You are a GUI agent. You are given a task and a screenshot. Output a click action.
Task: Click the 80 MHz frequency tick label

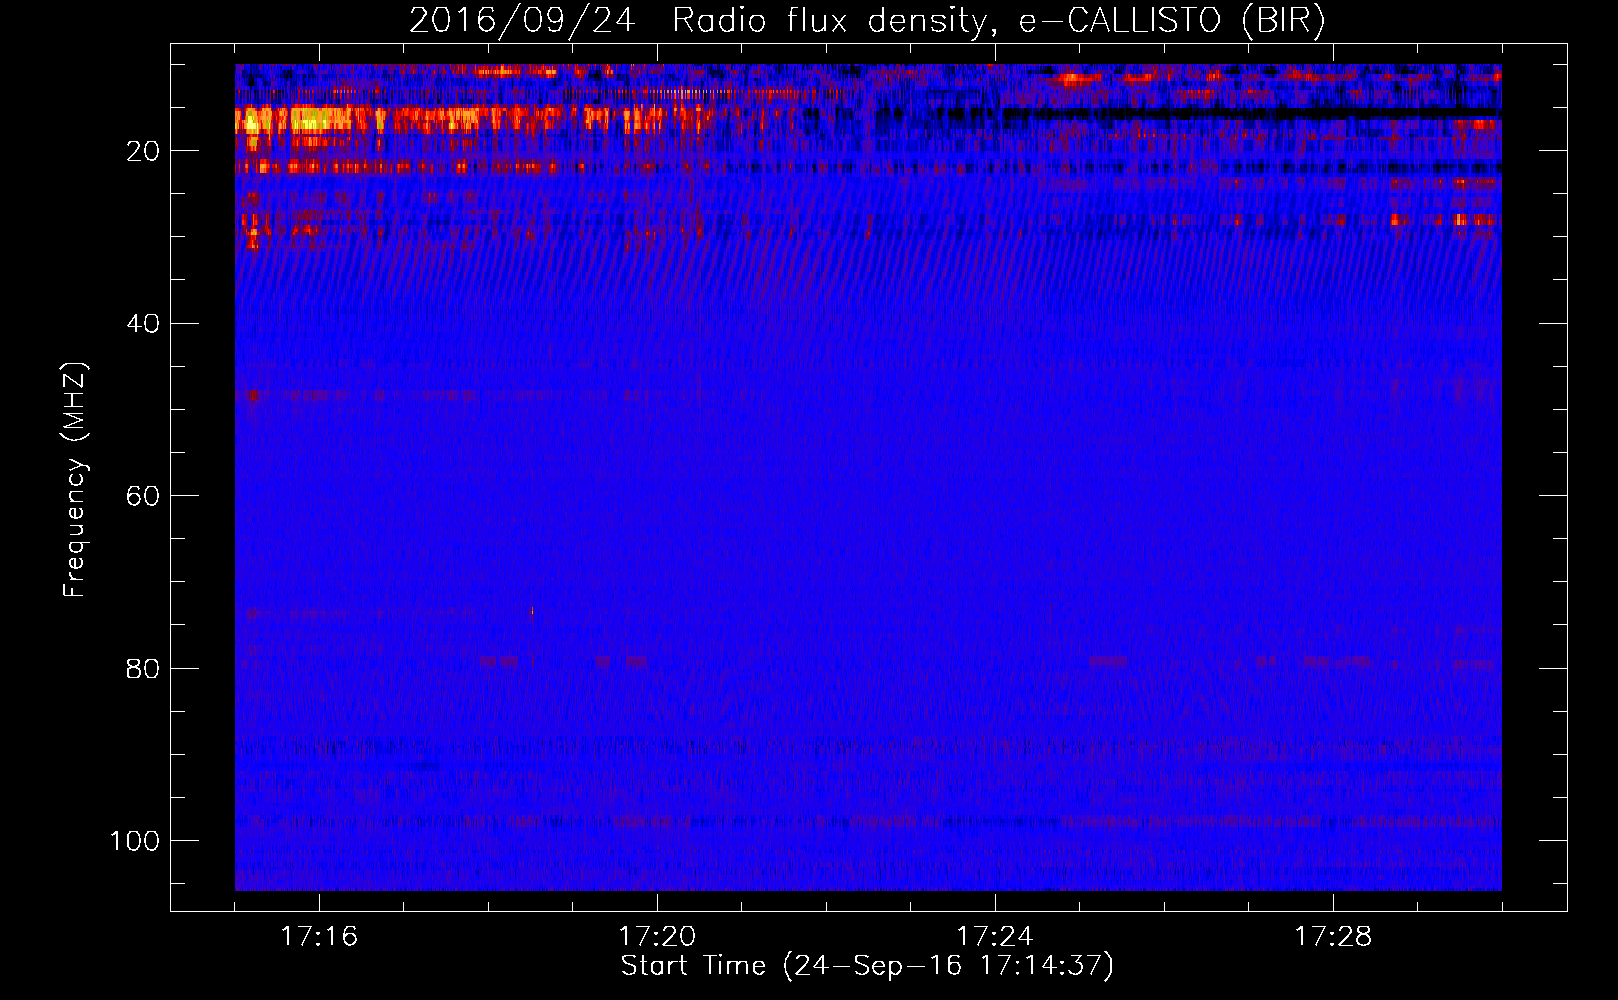coord(144,668)
